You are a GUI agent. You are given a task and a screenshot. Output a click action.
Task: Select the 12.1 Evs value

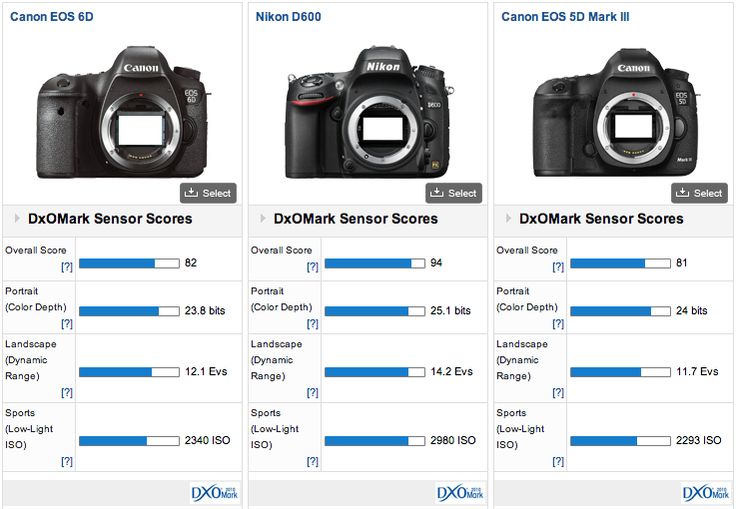[206, 371]
